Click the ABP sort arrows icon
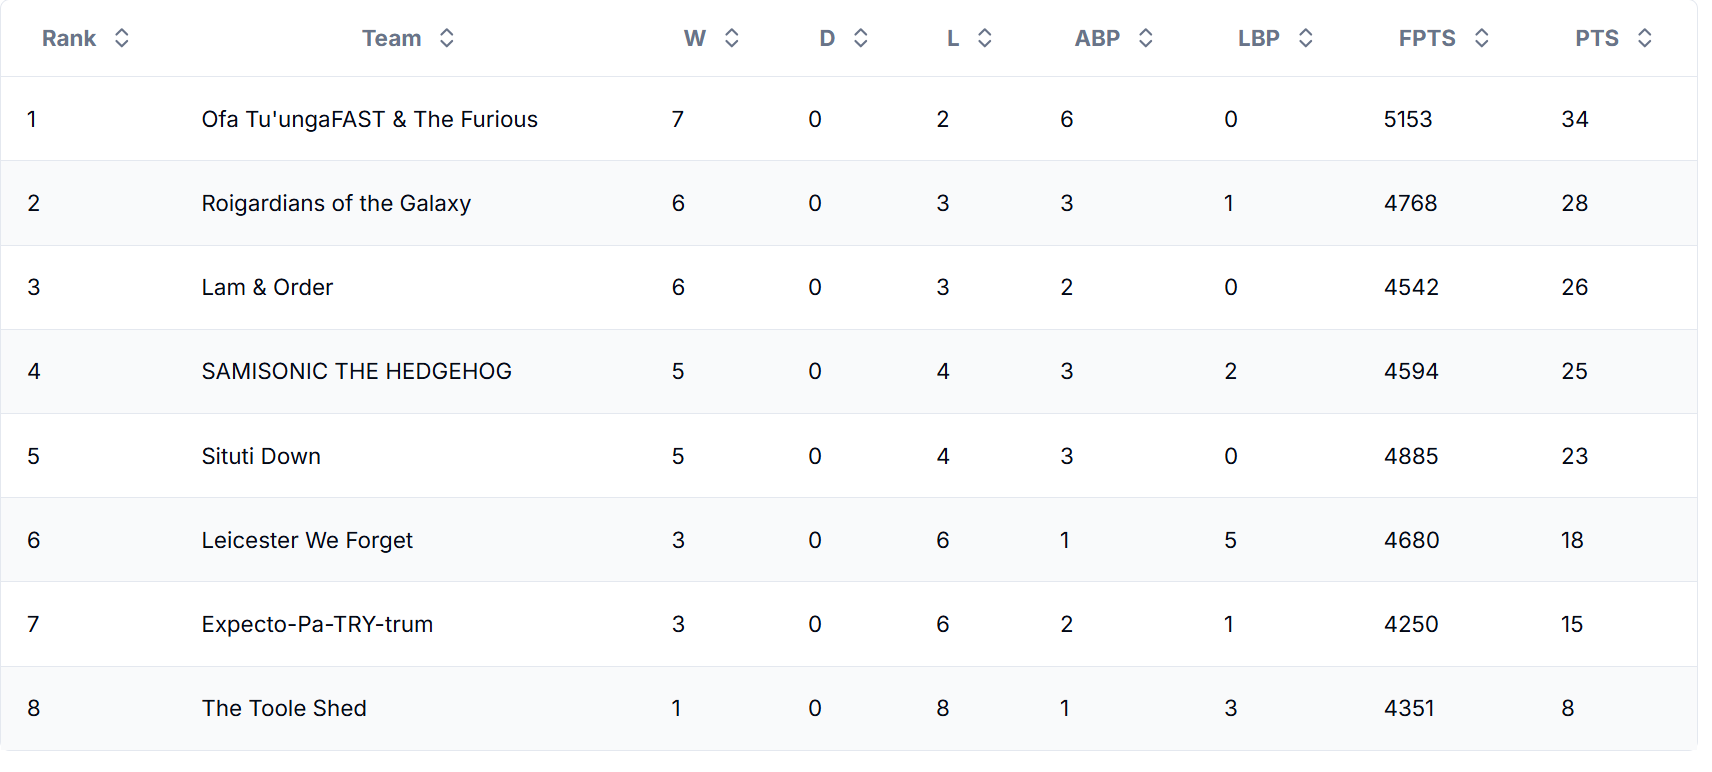 point(1146,38)
